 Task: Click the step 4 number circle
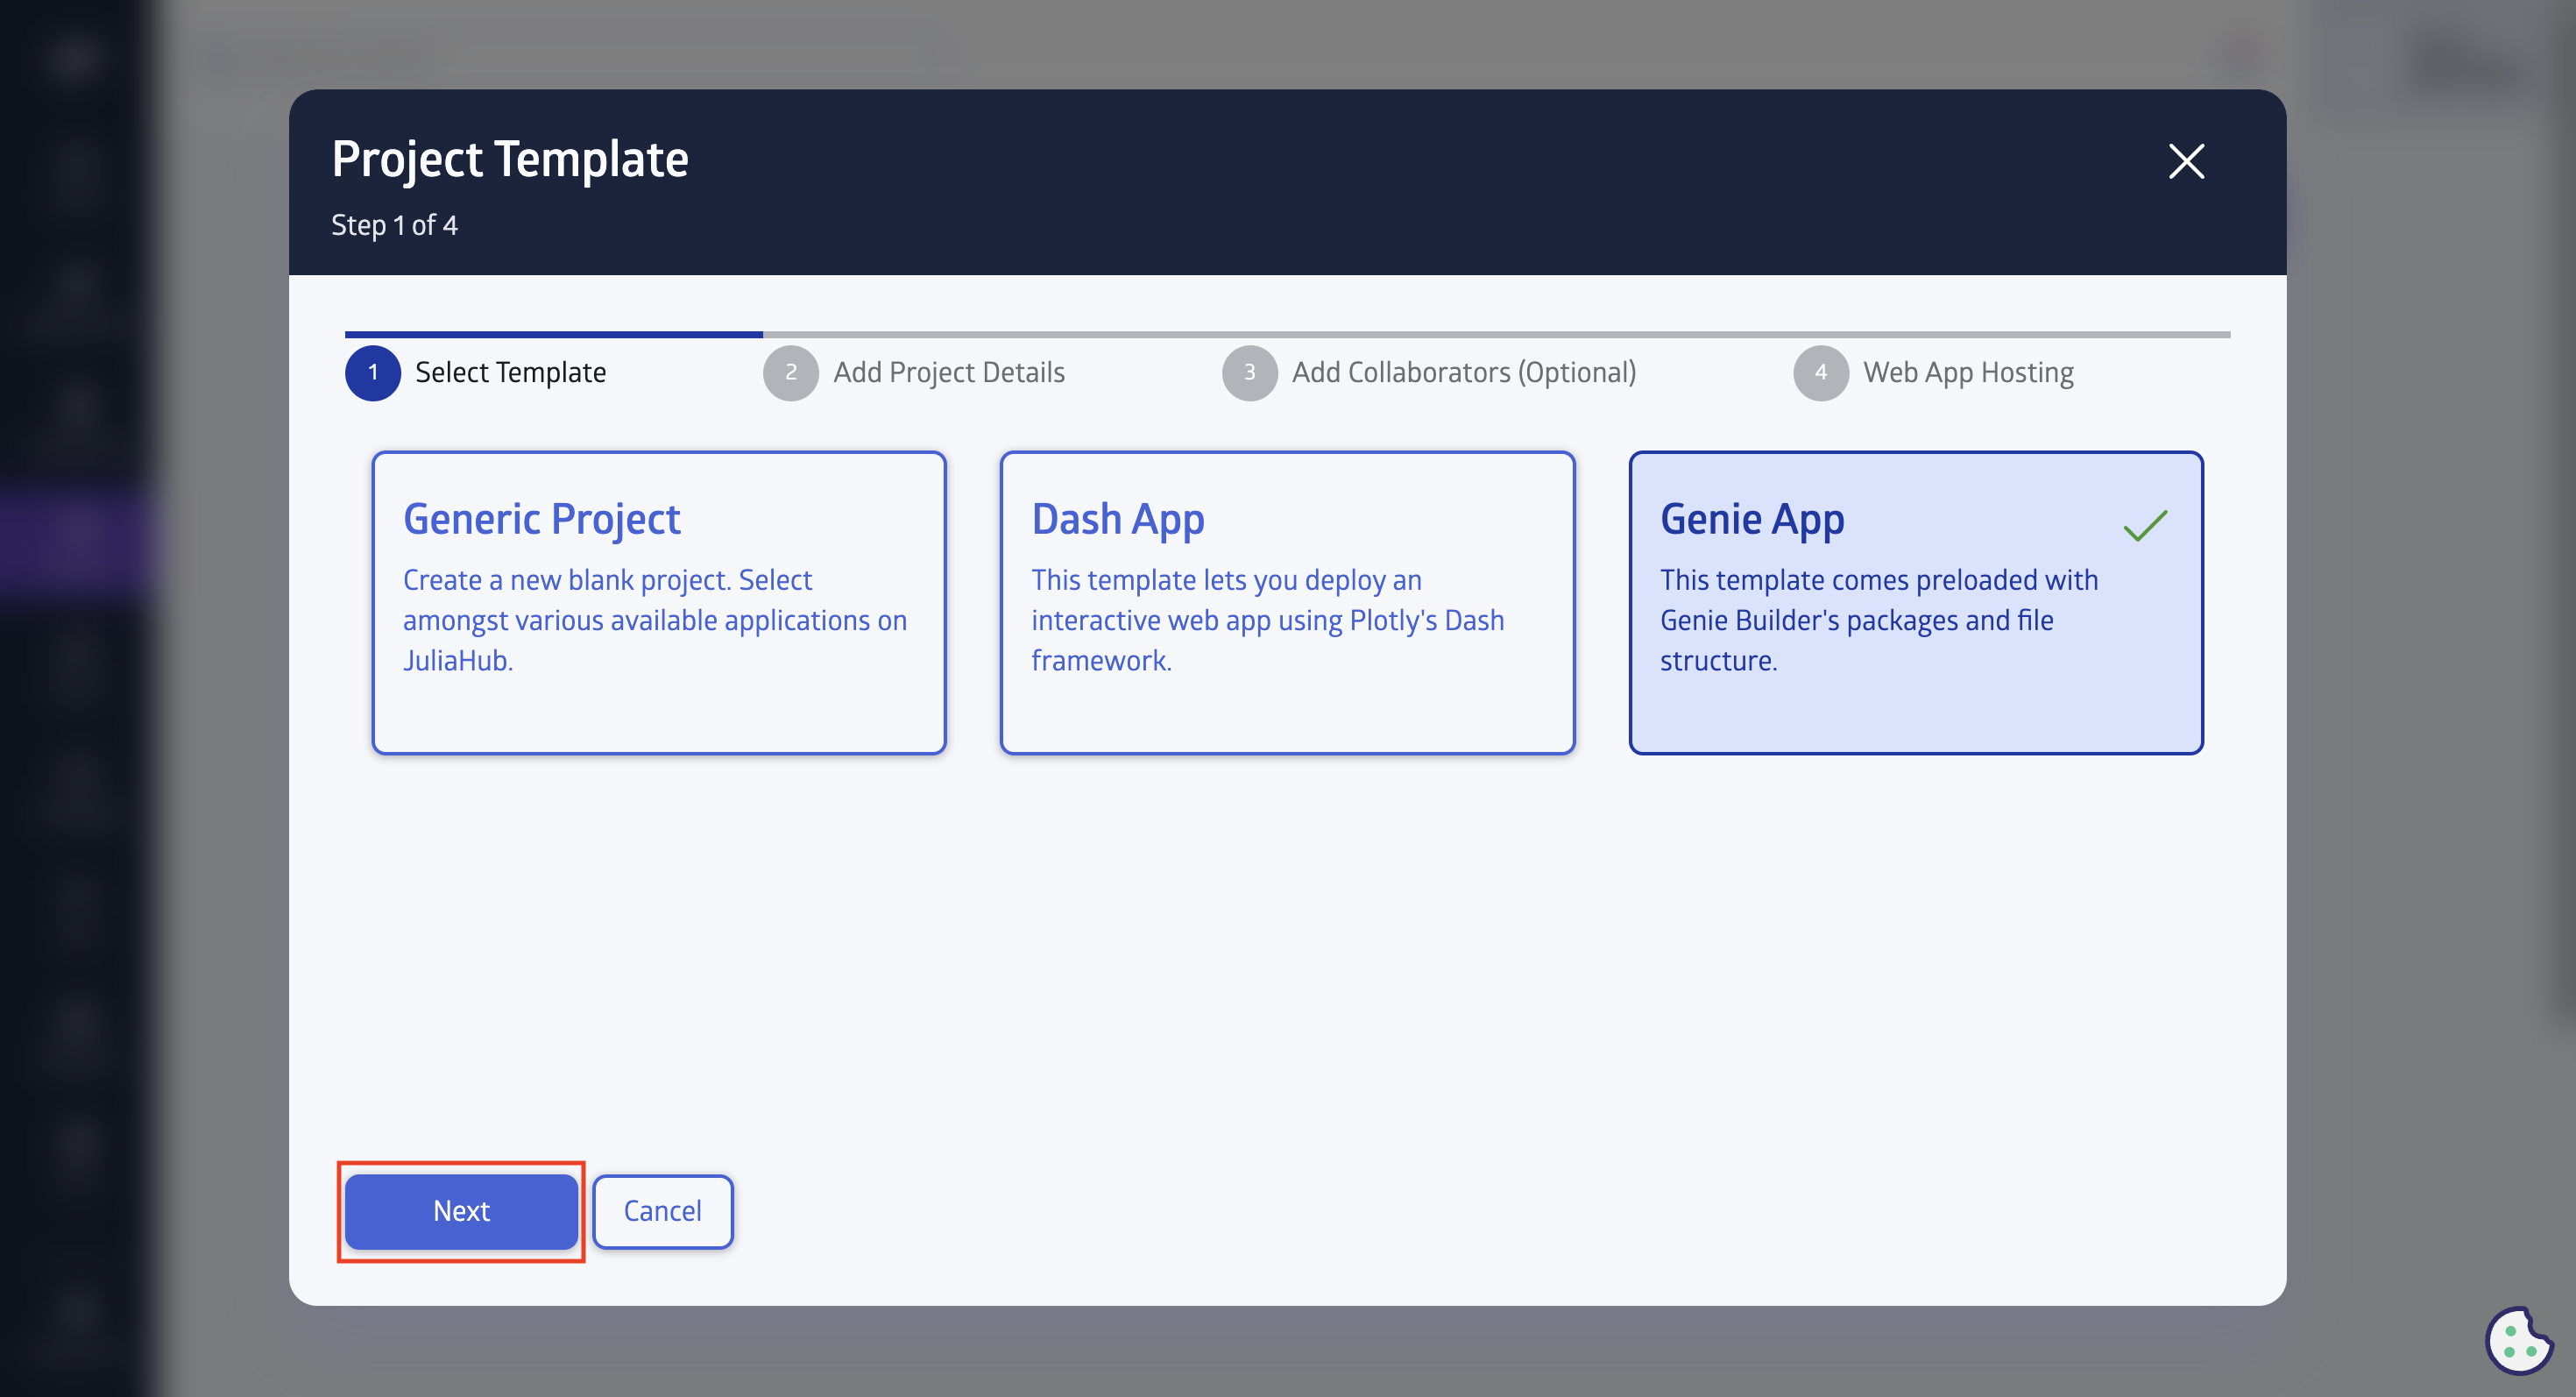tap(1821, 373)
